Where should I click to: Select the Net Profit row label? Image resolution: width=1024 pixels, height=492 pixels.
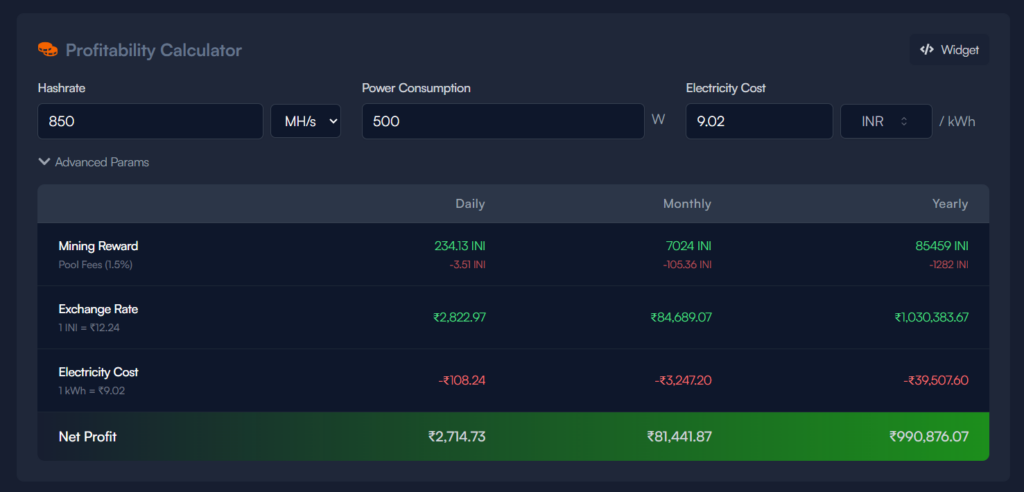click(x=87, y=437)
